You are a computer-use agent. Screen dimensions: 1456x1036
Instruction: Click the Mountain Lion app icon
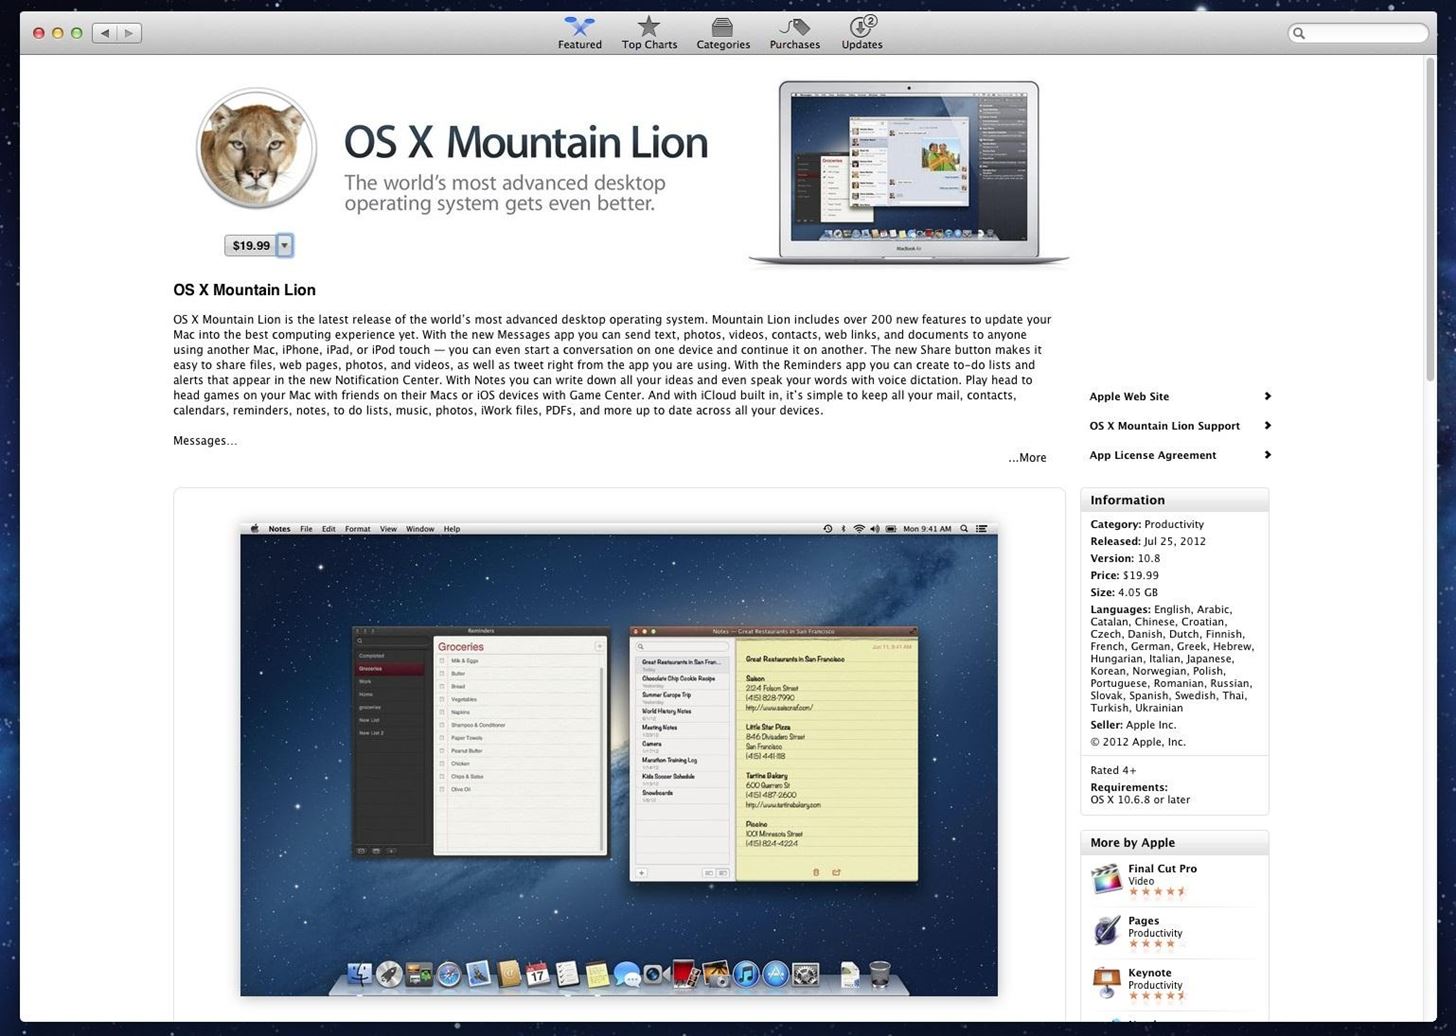point(257,148)
